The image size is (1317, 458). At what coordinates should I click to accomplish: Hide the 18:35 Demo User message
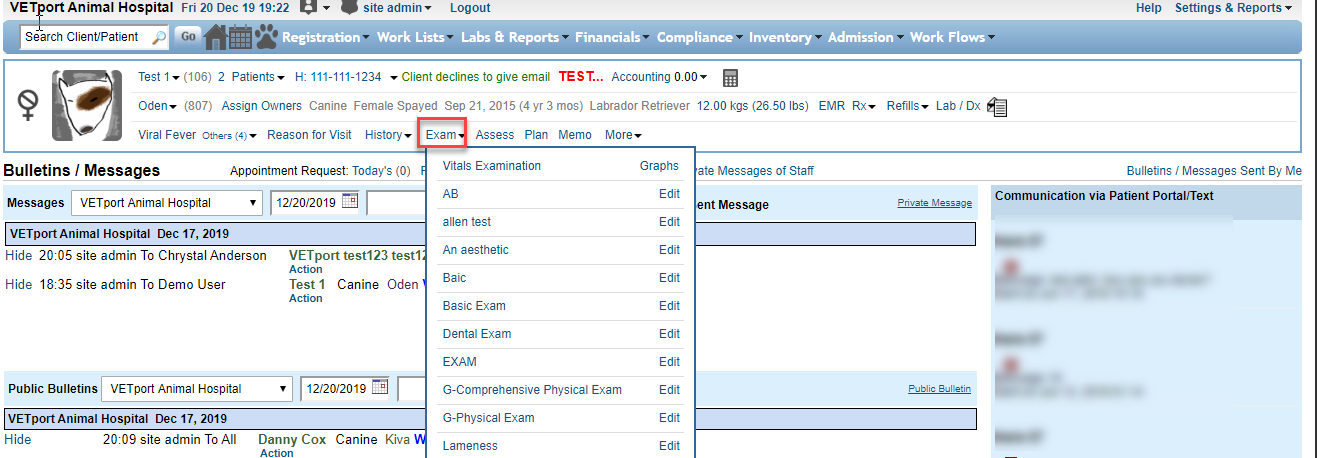point(19,285)
